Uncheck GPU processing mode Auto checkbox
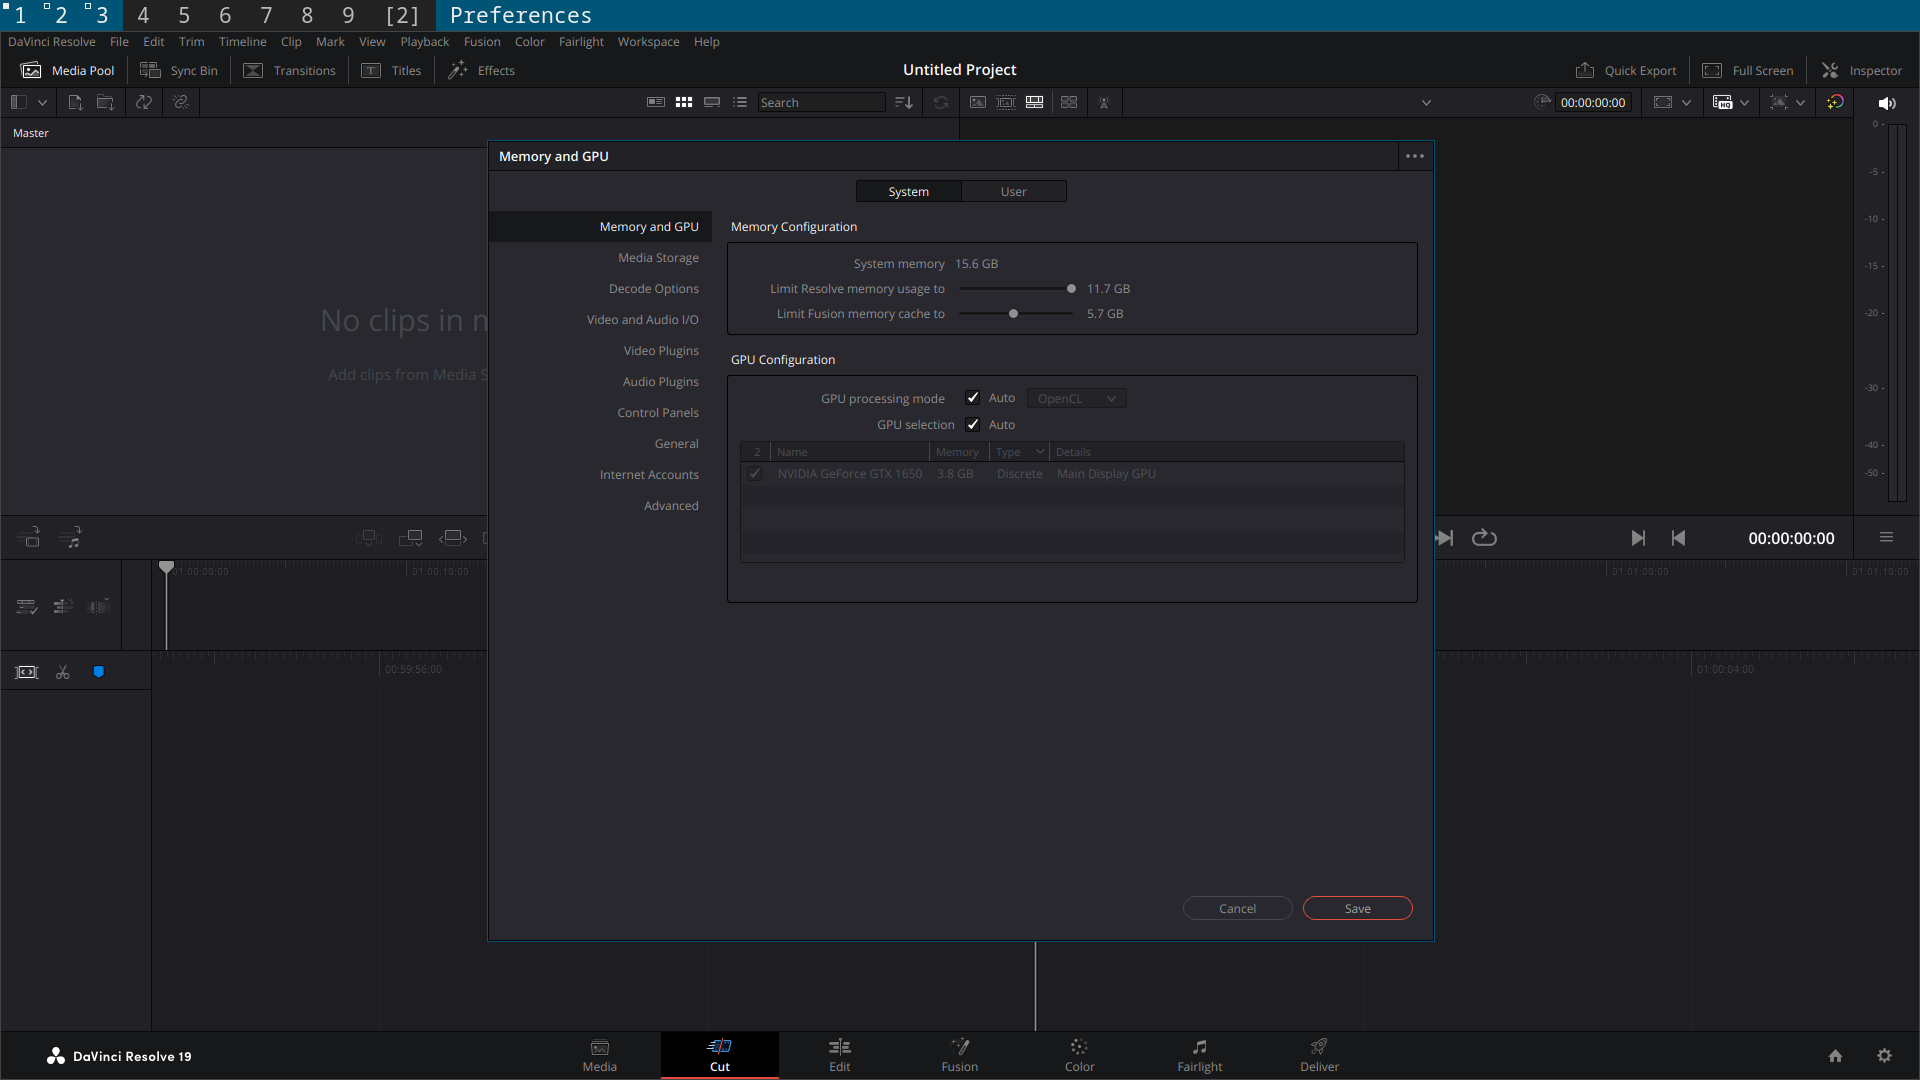 pos(972,398)
